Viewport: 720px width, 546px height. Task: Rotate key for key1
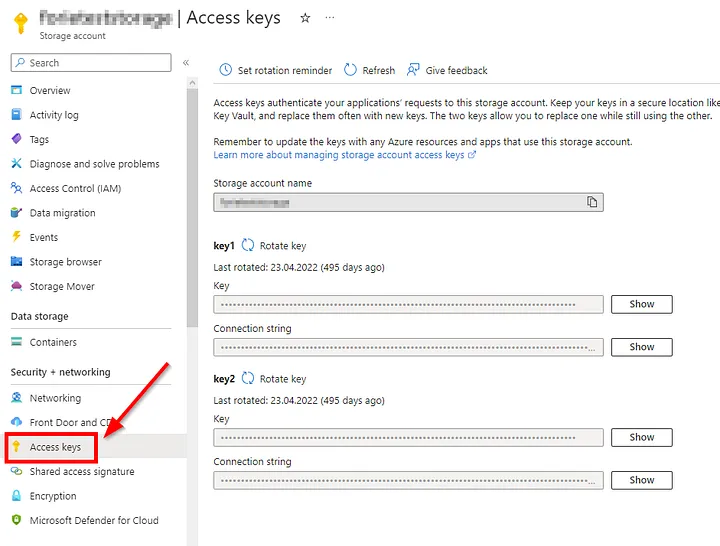pyautogui.click(x=274, y=246)
